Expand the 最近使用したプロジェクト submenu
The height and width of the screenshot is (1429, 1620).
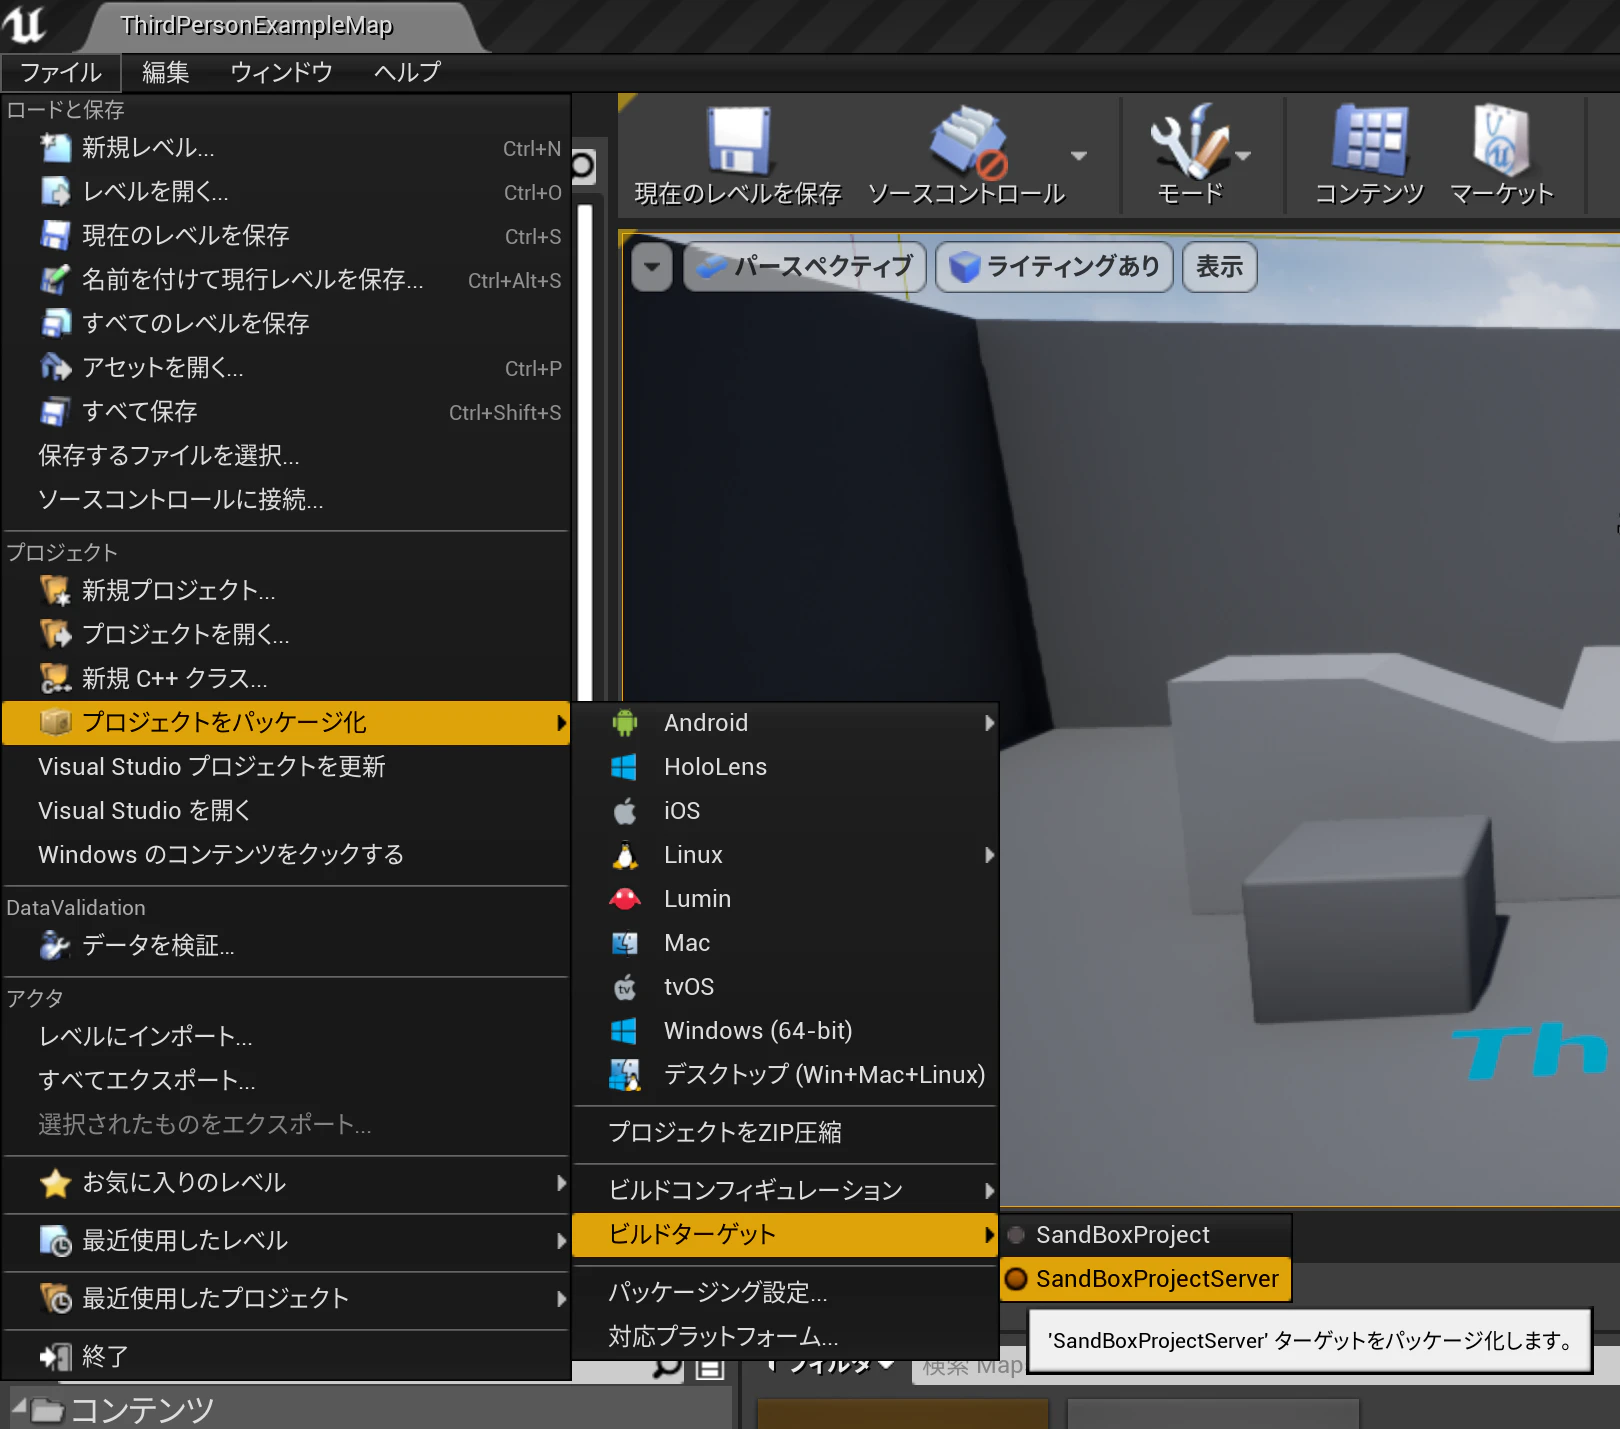(285, 1299)
